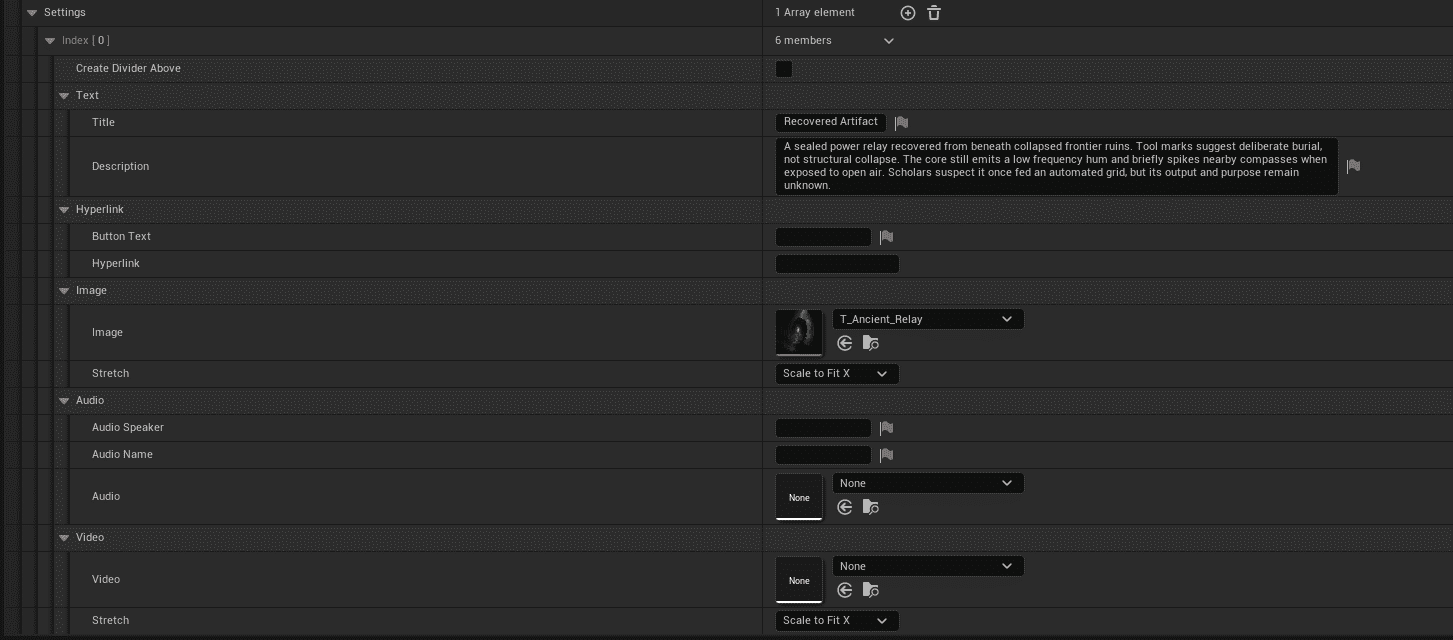1453x640 pixels.
Task: Open T_Ancient_Relay asset picker dropdown
Action: tap(928, 319)
